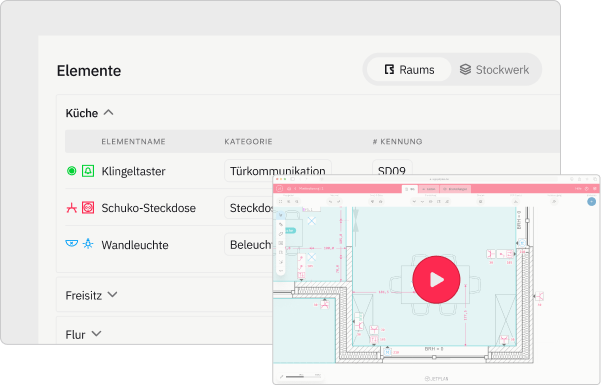Open the middle tab in the pink header
This screenshot has height=386, width=601.
(x=429, y=189)
